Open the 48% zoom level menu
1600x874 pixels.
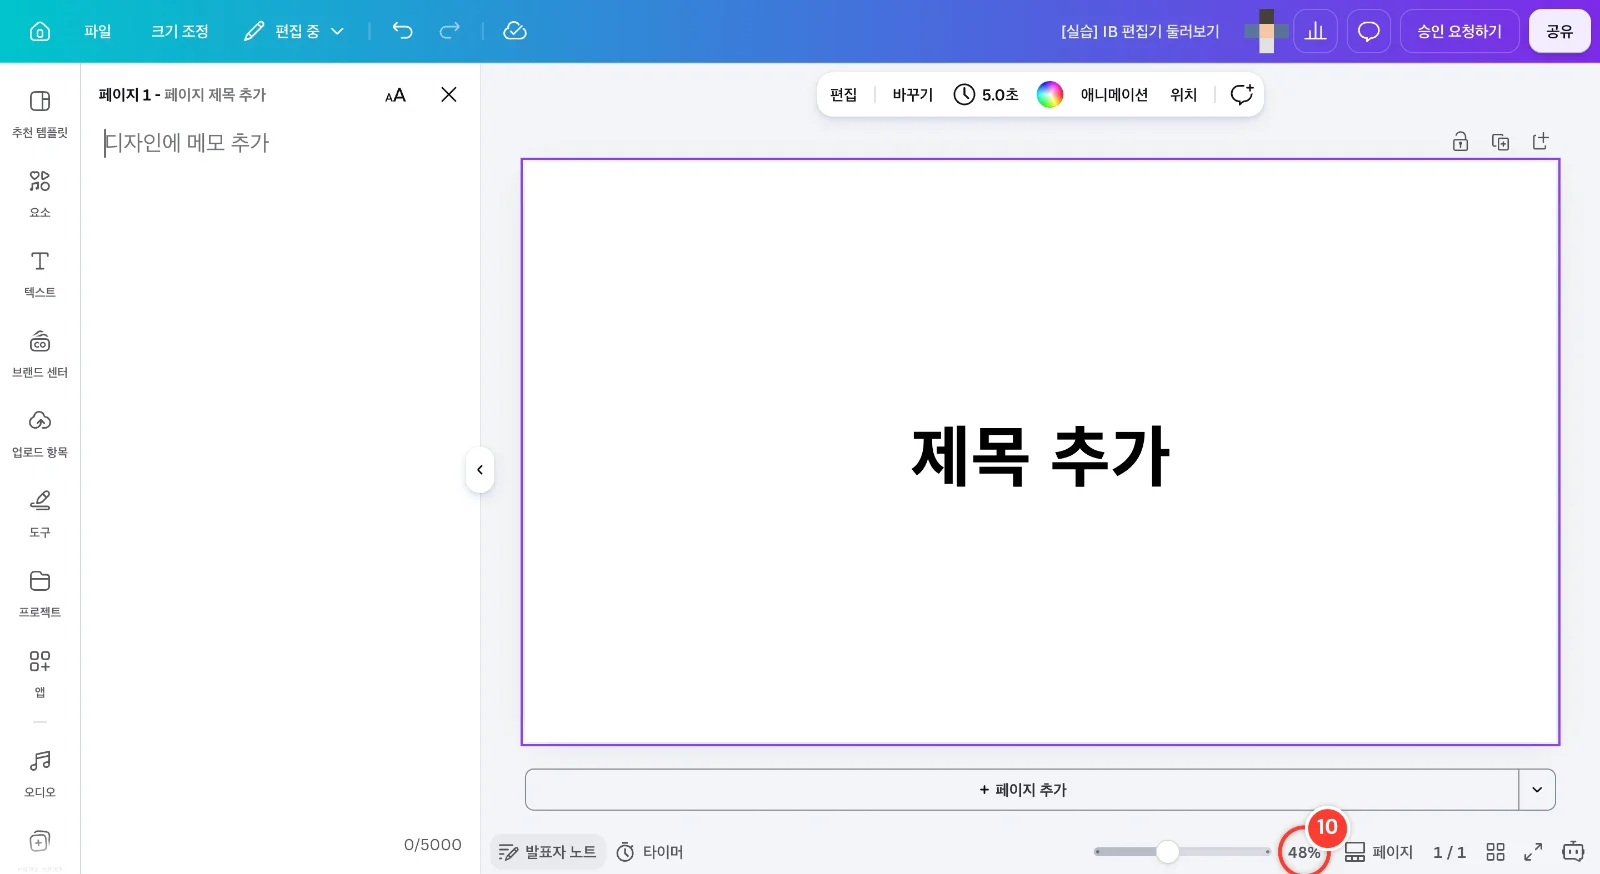click(x=1304, y=853)
